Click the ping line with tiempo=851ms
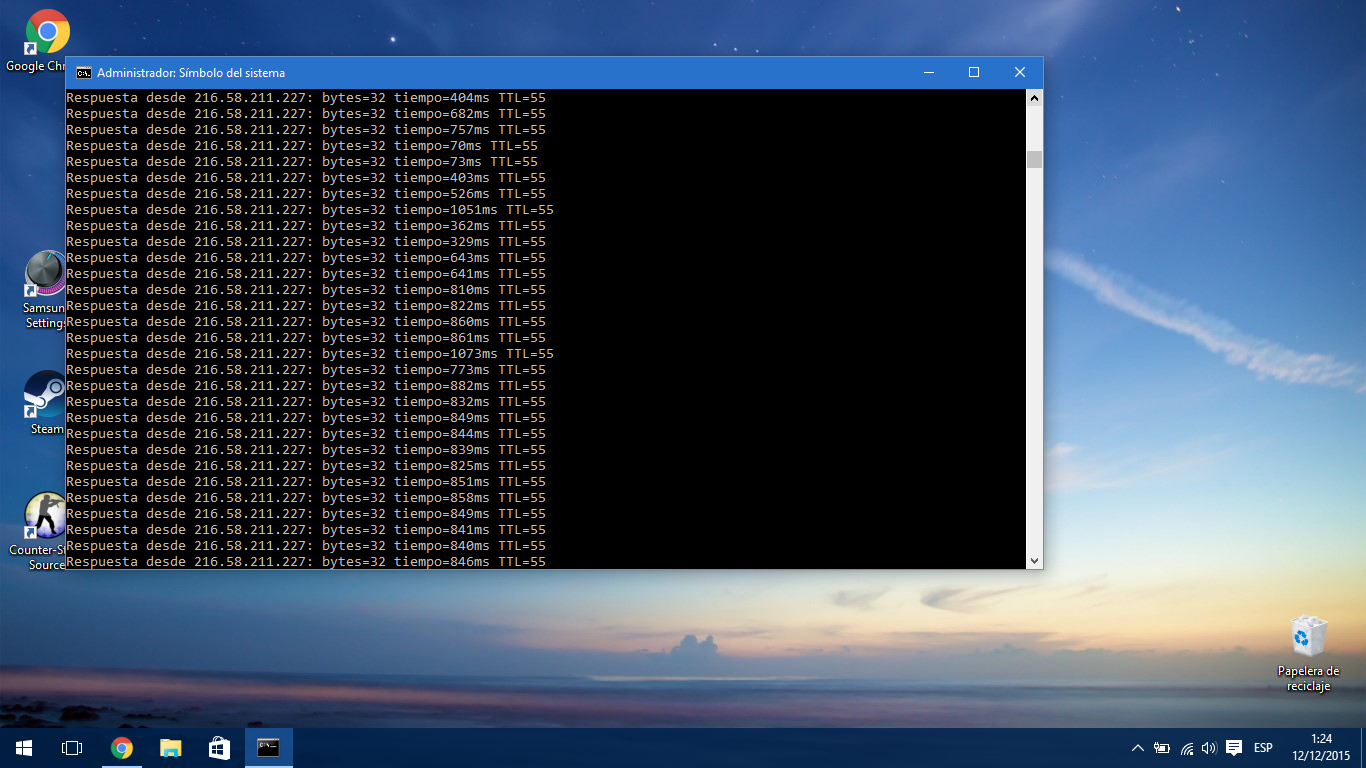The height and width of the screenshot is (768, 1366). tap(306, 482)
